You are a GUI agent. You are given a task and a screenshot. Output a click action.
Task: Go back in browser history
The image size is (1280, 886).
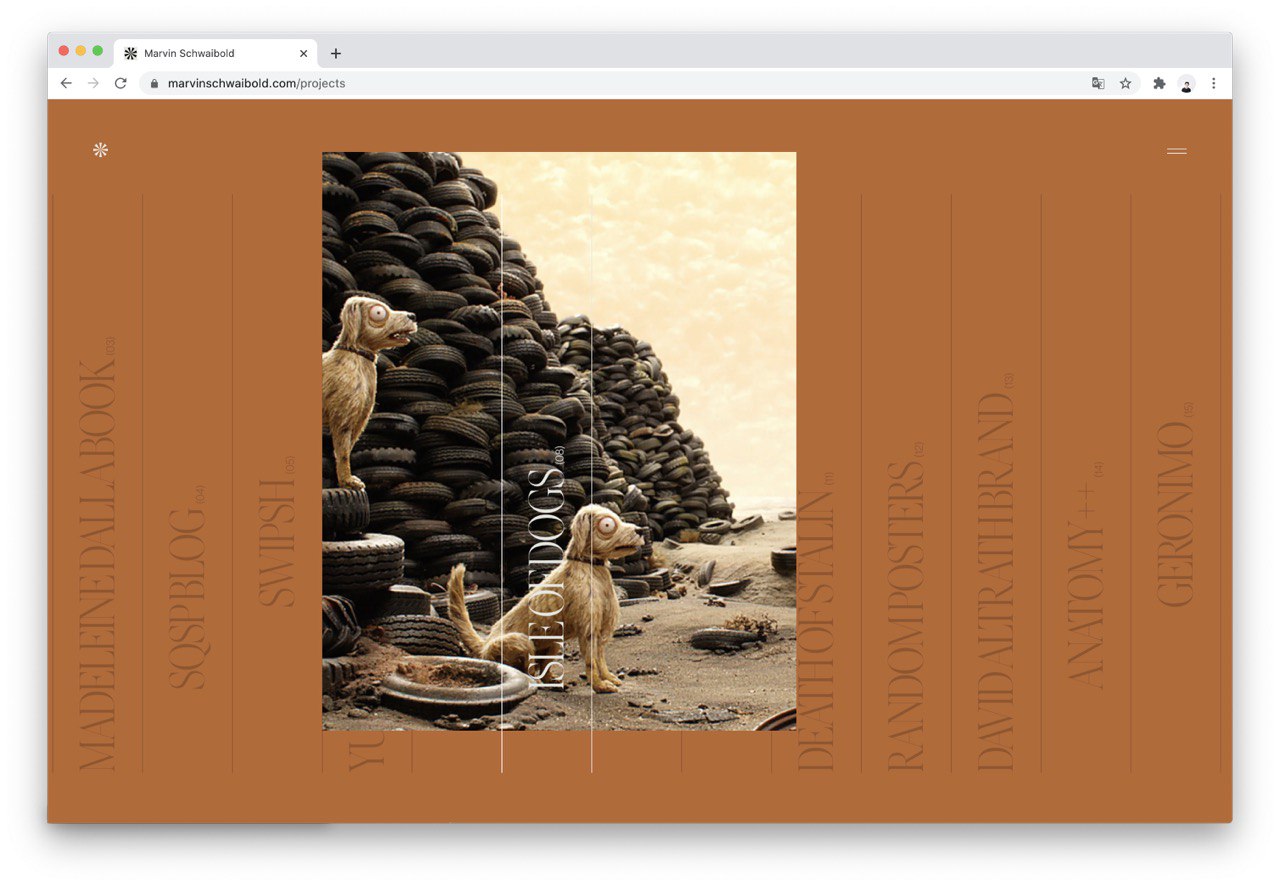[66, 83]
